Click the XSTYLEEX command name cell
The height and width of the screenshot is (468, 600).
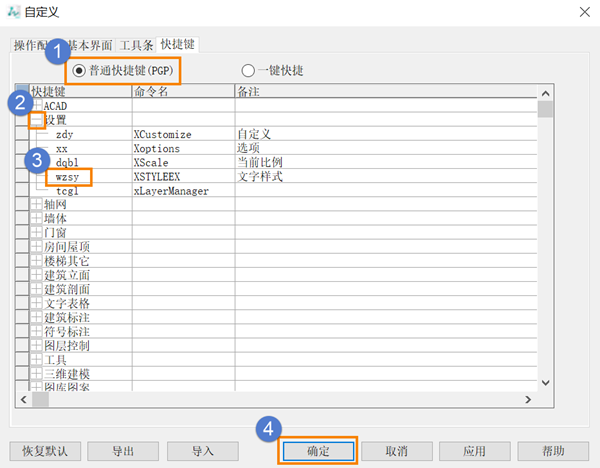click(183, 177)
